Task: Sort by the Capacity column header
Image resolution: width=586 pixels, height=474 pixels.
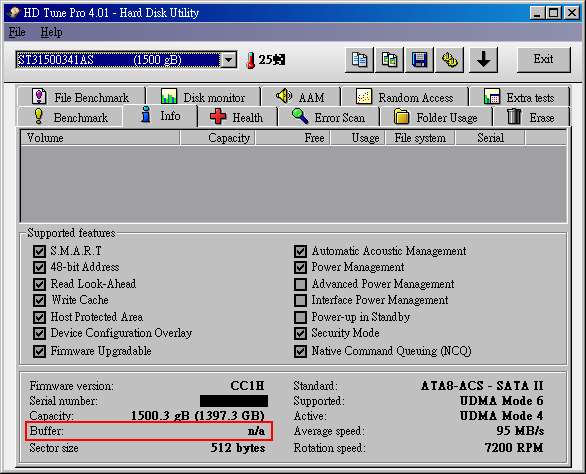Action: (x=218, y=138)
